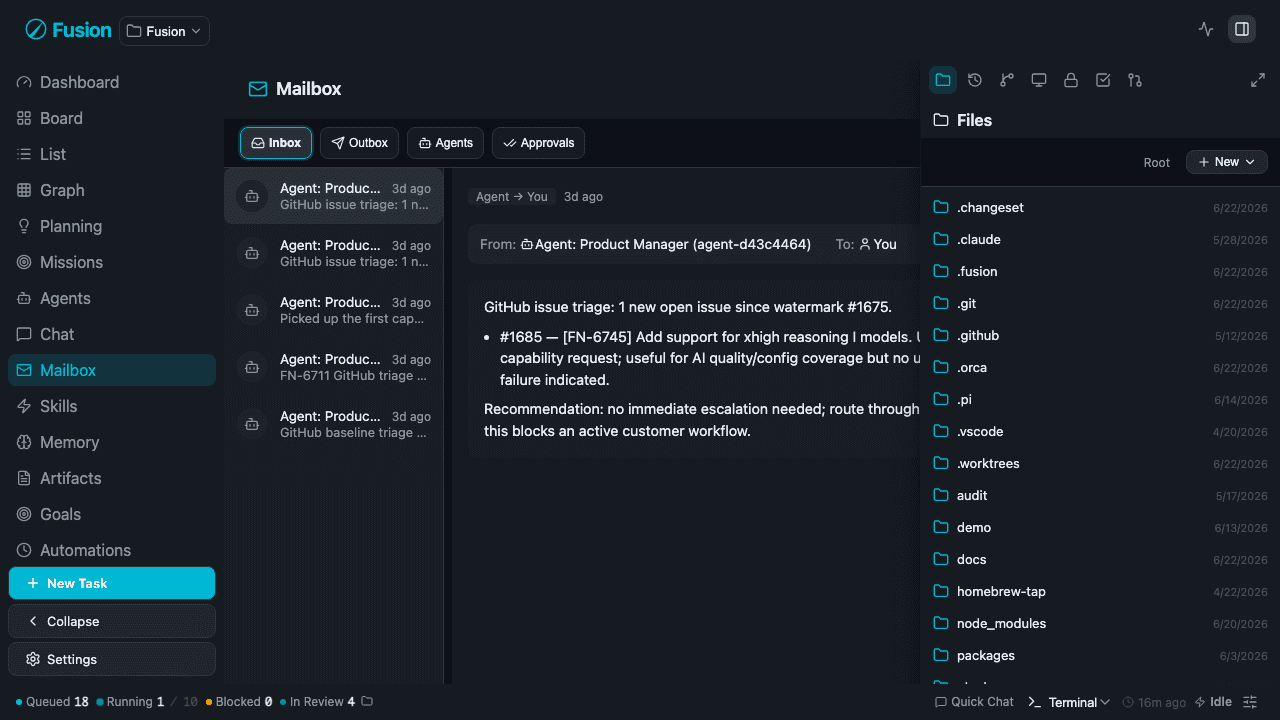Image resolution: width=1280 pixels, height=720 pixels.
Task: Open the .orca folder
Action: coord(1100,367)
